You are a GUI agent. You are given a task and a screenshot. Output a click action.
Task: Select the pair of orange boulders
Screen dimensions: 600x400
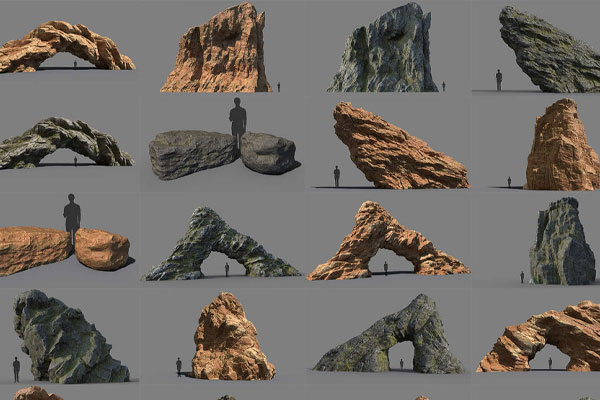pos(65,250)
